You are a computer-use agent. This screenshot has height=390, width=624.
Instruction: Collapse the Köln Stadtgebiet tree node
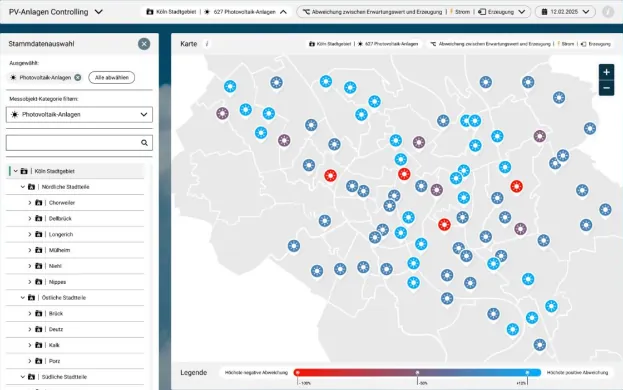pyautogui.click(x=16, y=171)
